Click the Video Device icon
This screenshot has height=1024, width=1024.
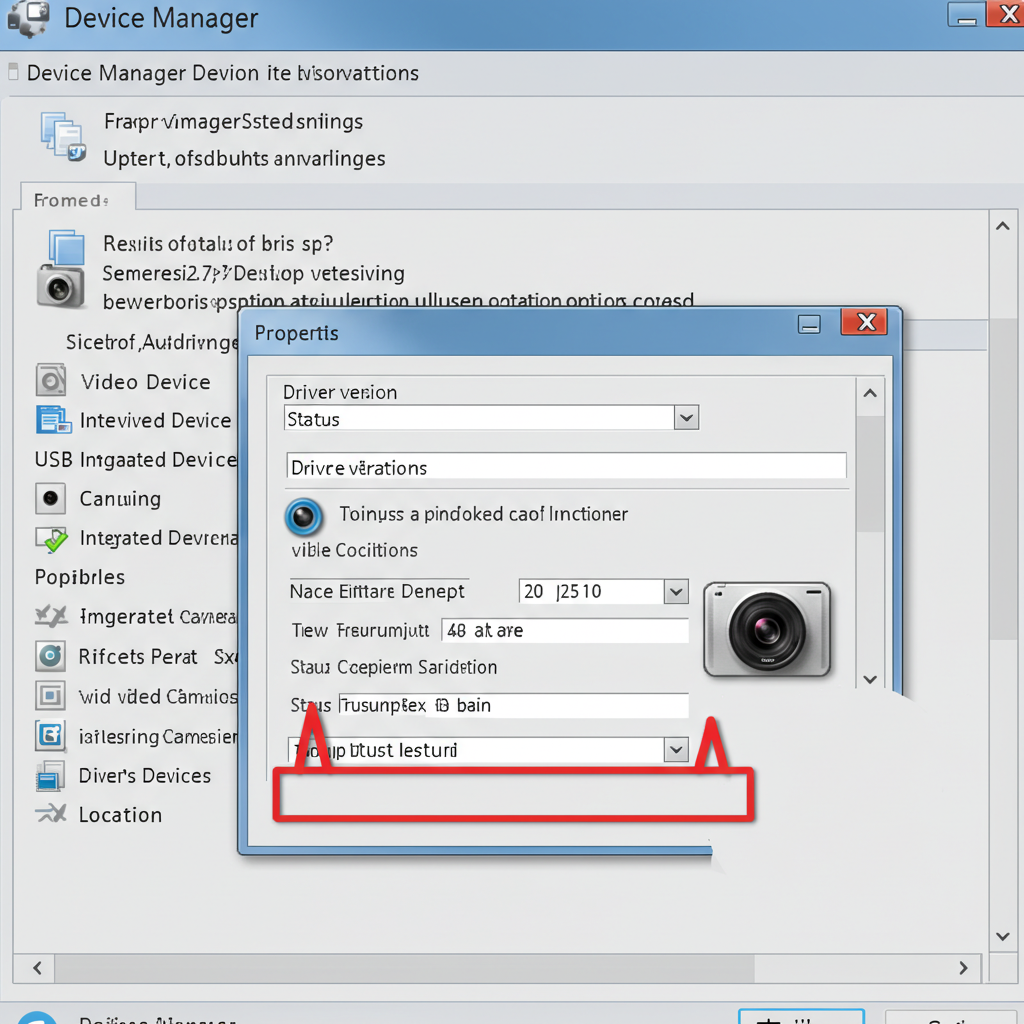tap(50, 381)
